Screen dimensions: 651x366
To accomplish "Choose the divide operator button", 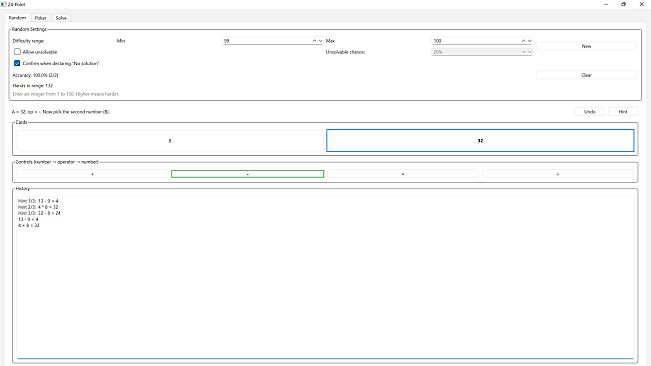I will tap(558, 174).
